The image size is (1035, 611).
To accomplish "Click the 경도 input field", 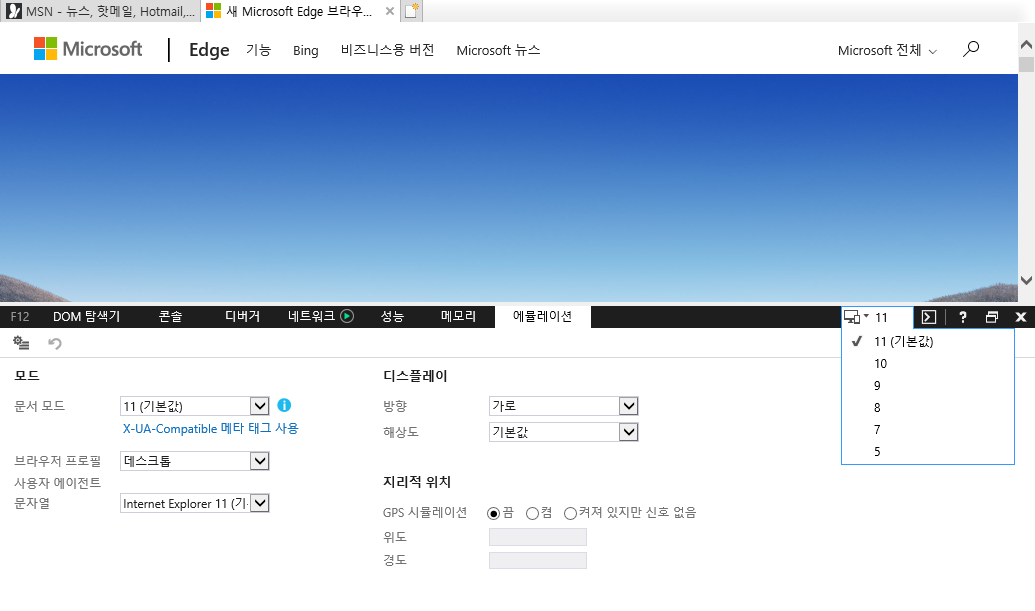I will tap(538, 560).
